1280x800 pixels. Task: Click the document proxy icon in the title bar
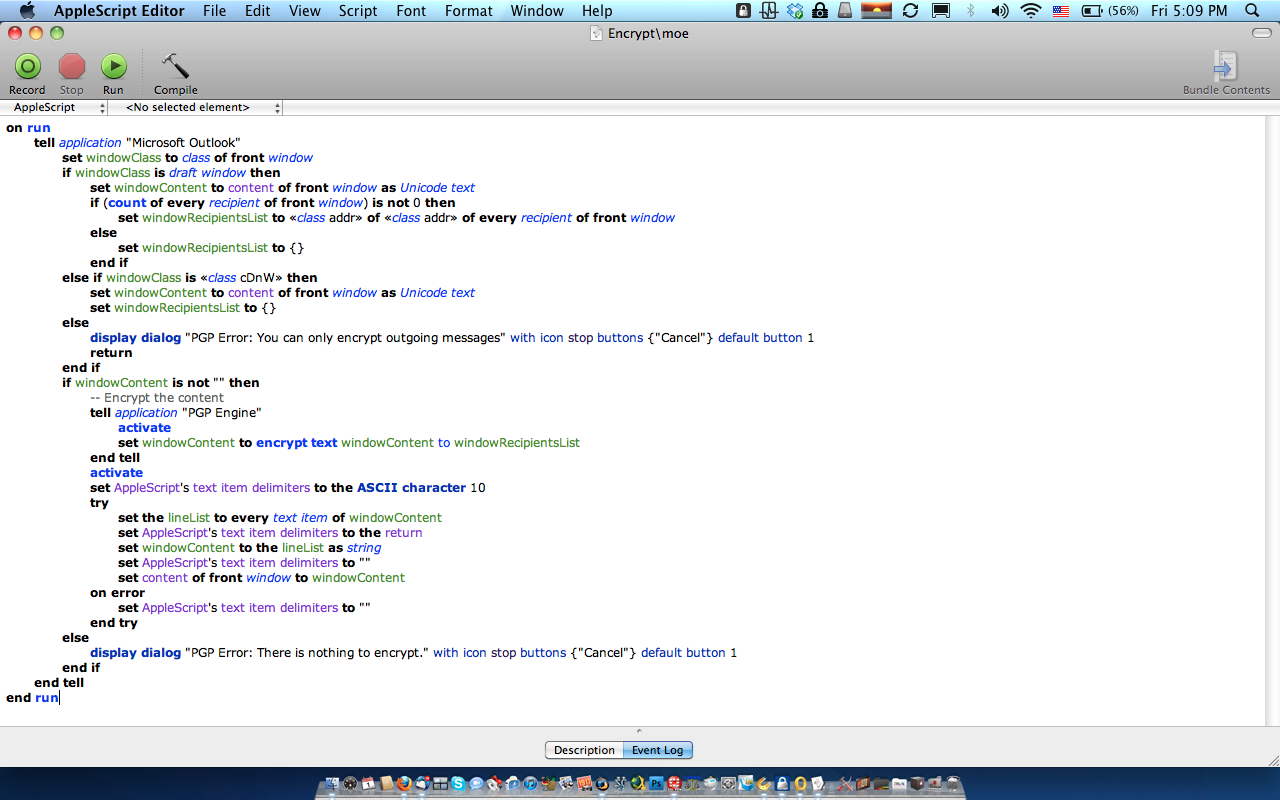coord(598,34)
